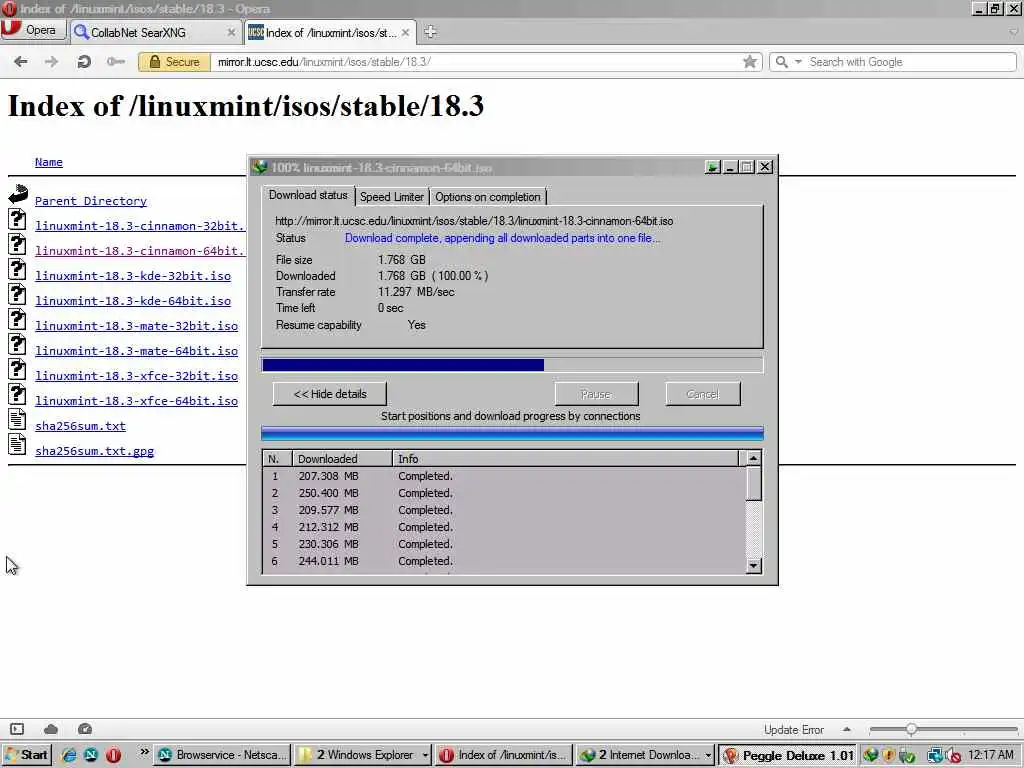Image resolution: width=1024 pixels, height=768 pixels.
Task: Open sha256sum.txt.gpg link
Action: (95, 451)
